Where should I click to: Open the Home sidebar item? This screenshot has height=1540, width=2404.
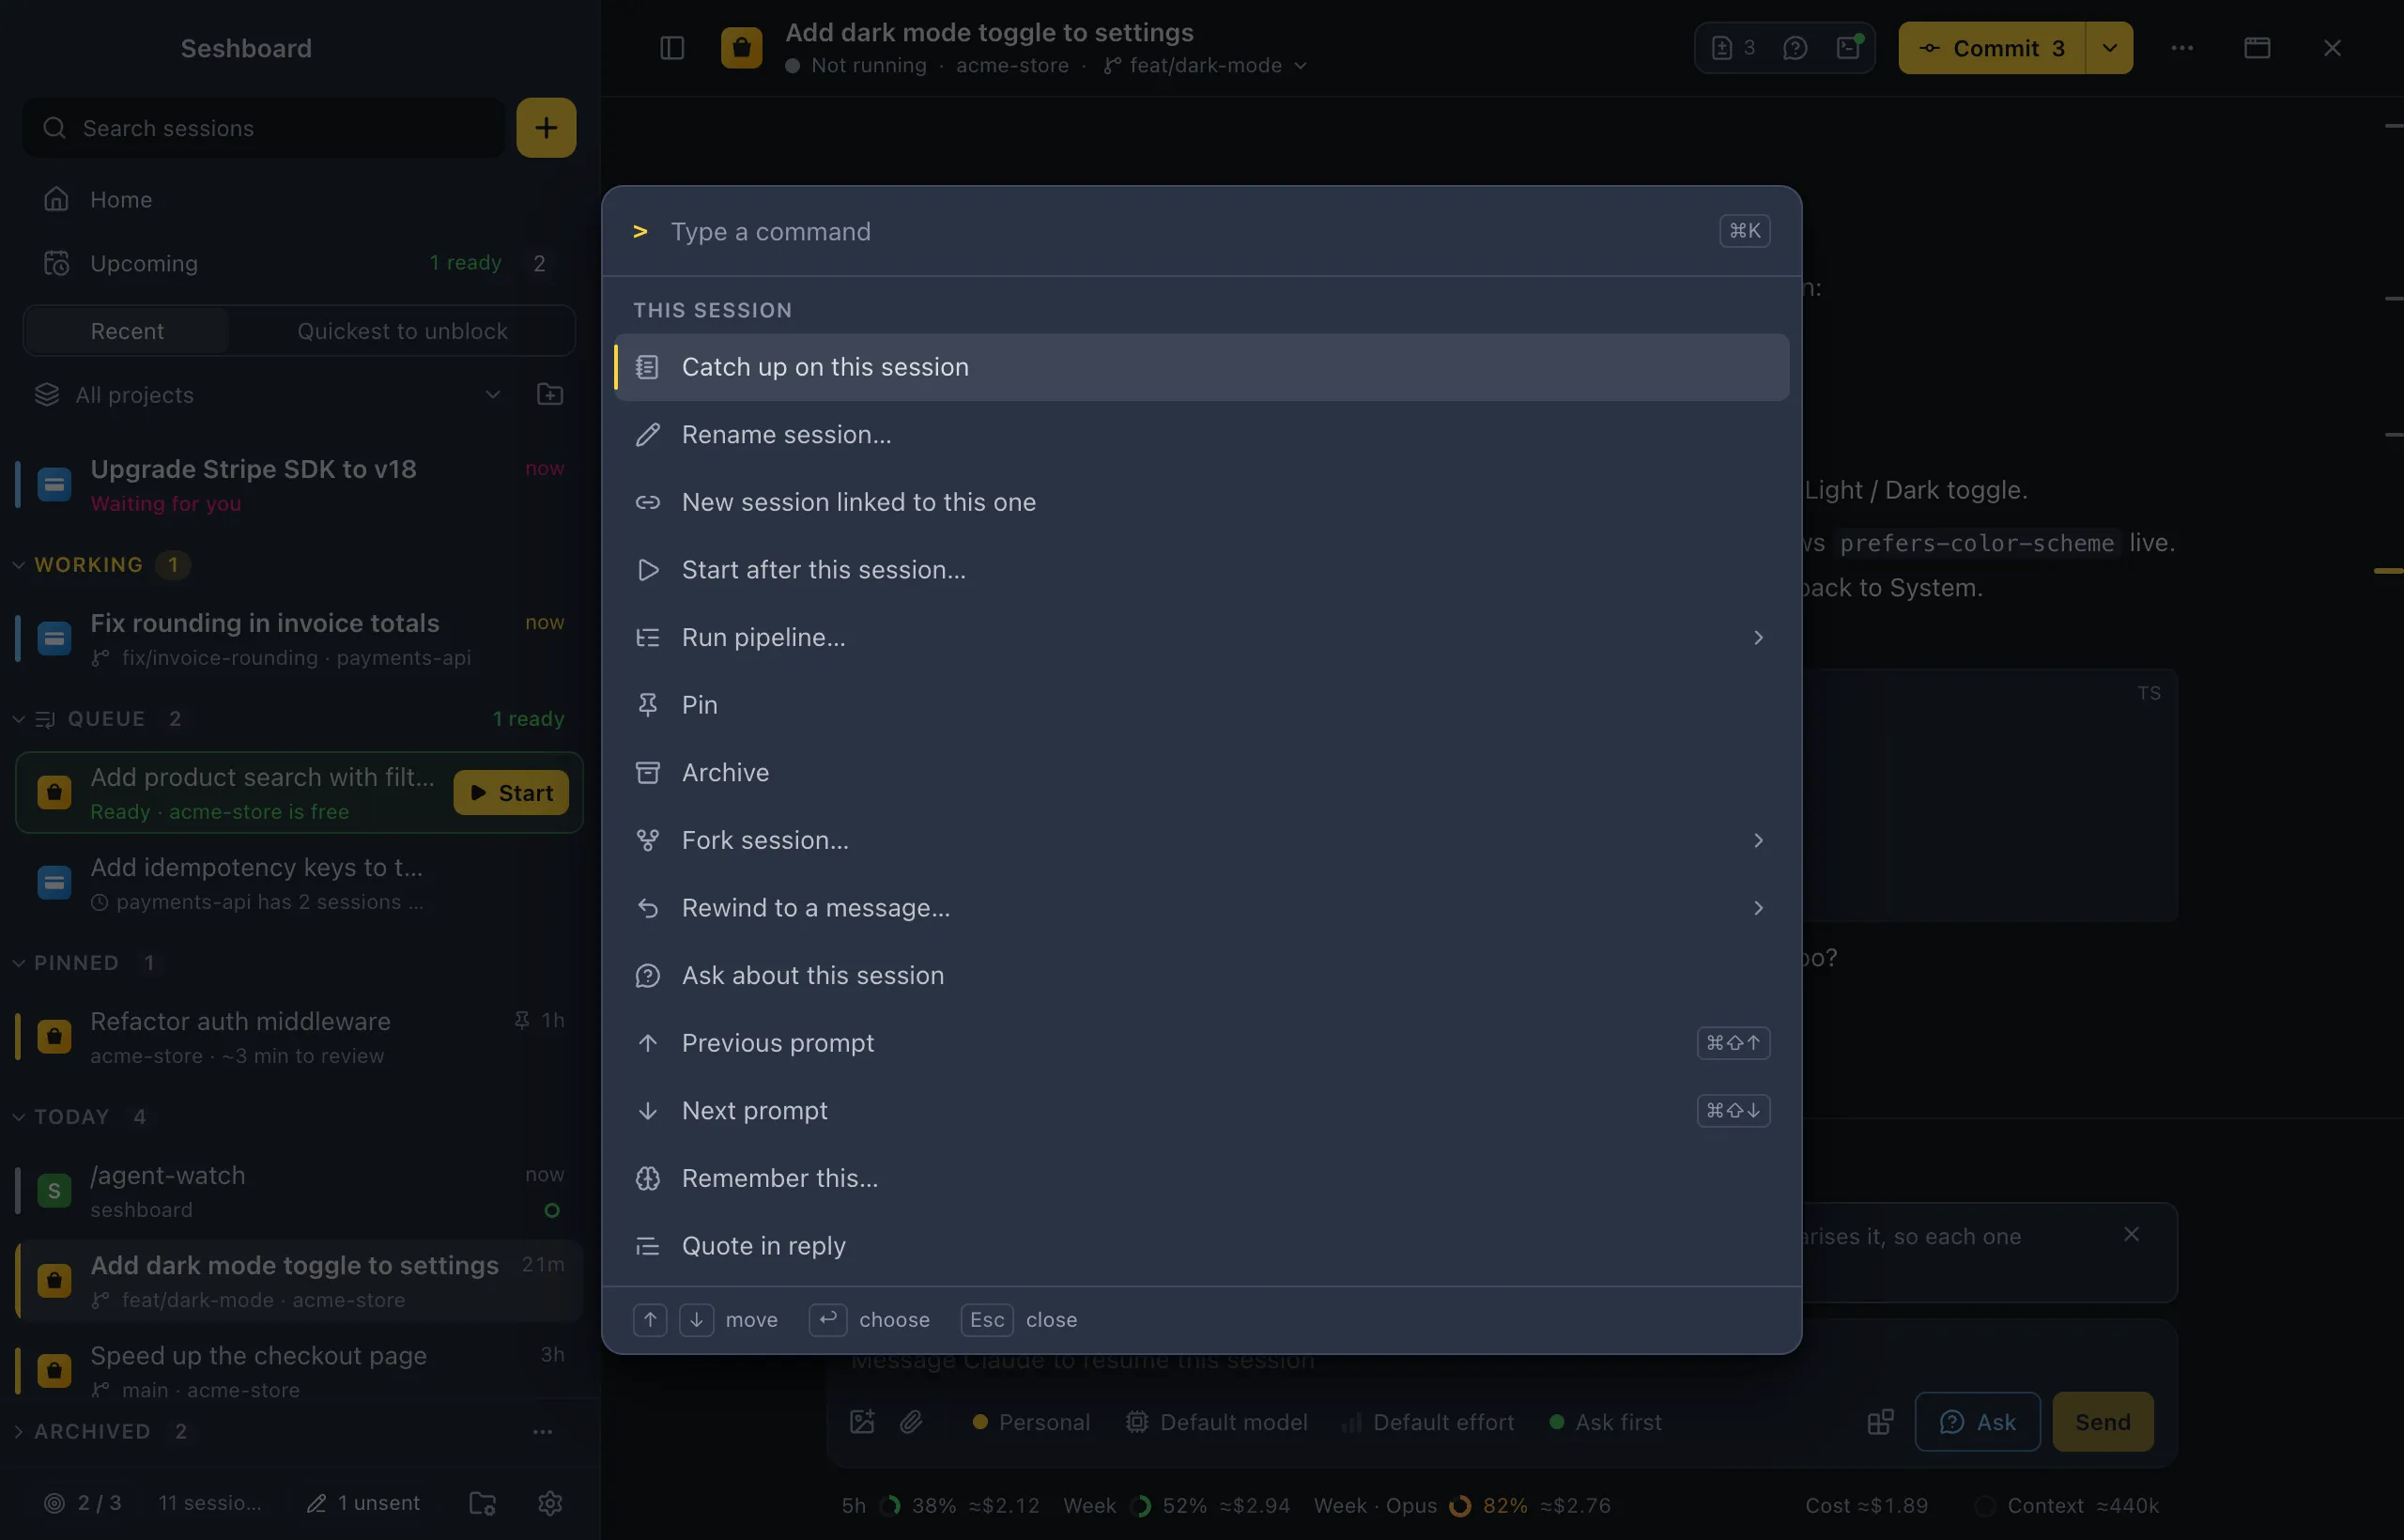pos(298,199)
